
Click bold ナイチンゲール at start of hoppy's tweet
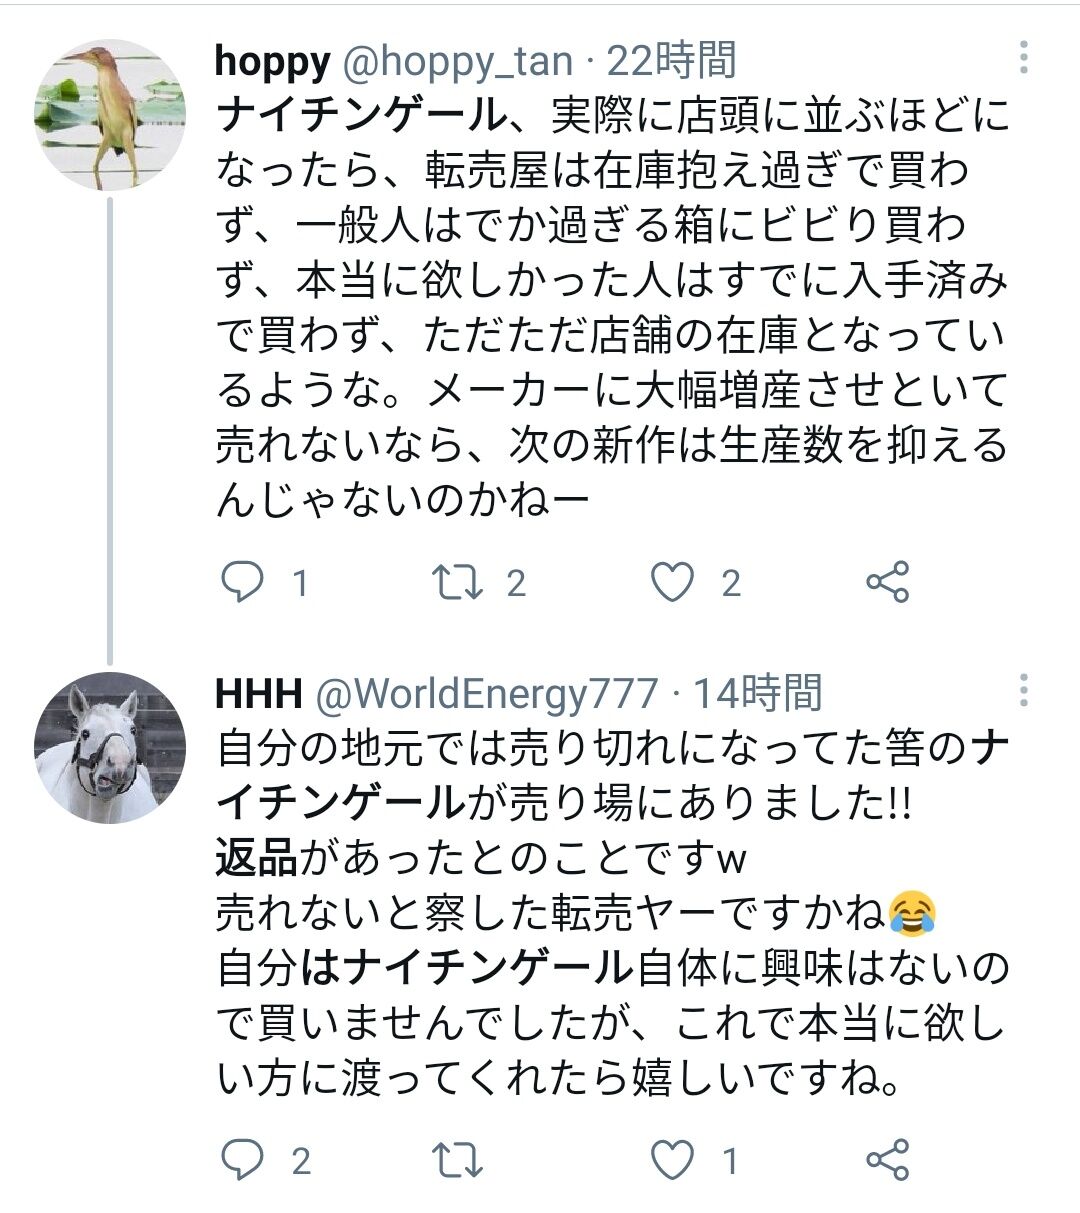362,118
